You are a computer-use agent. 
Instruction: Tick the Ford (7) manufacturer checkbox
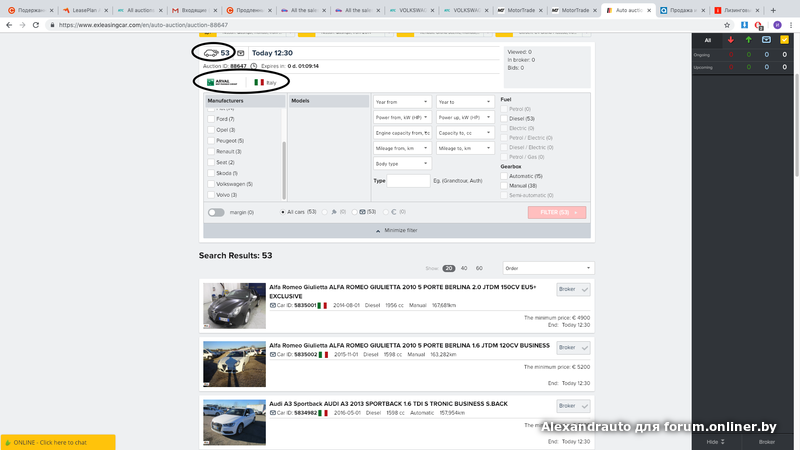[211, 119]
